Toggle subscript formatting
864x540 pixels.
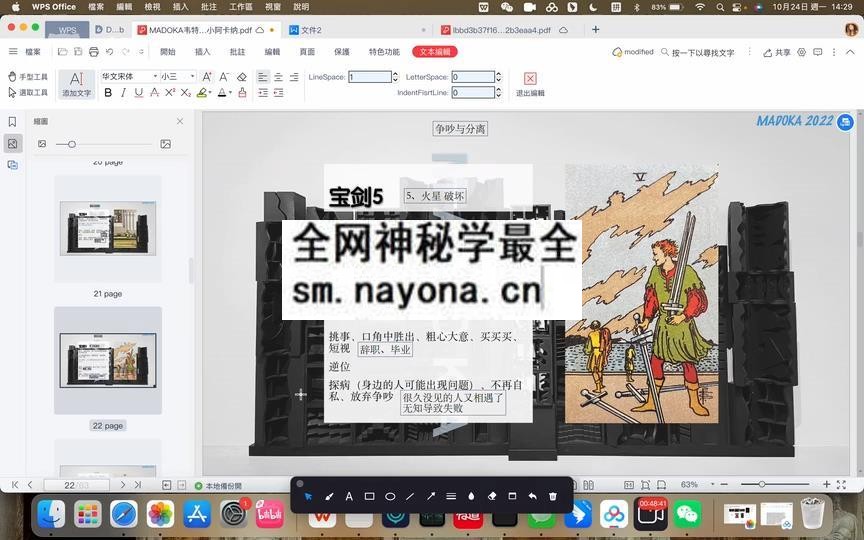(186, 93)
